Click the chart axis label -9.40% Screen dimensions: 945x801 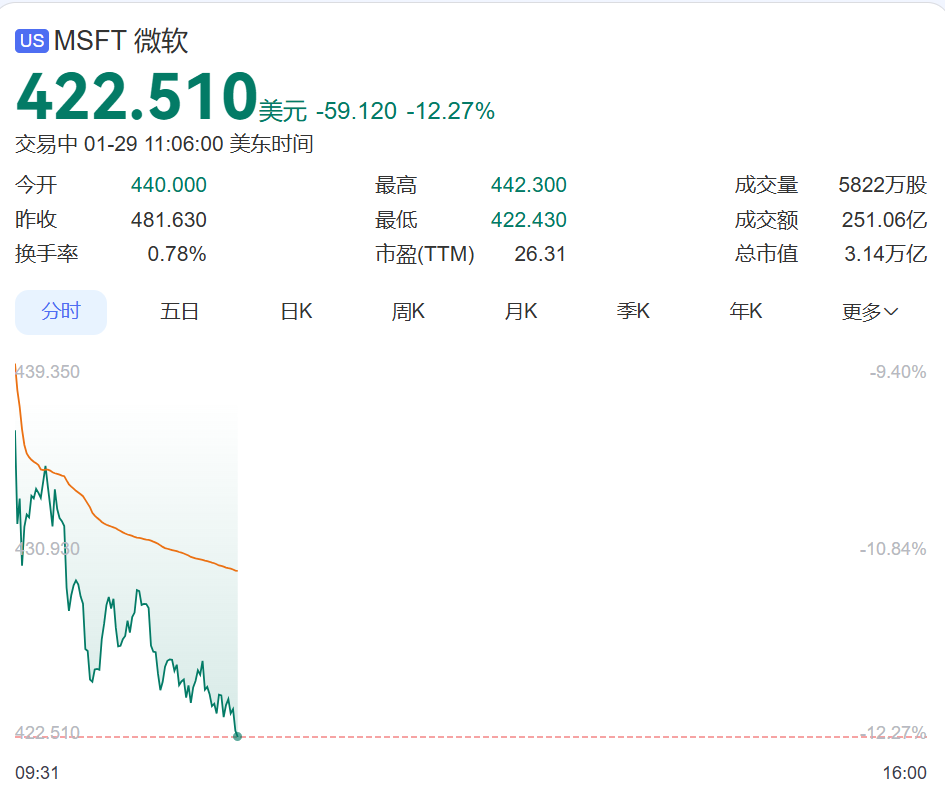click(x=897, y=371)
